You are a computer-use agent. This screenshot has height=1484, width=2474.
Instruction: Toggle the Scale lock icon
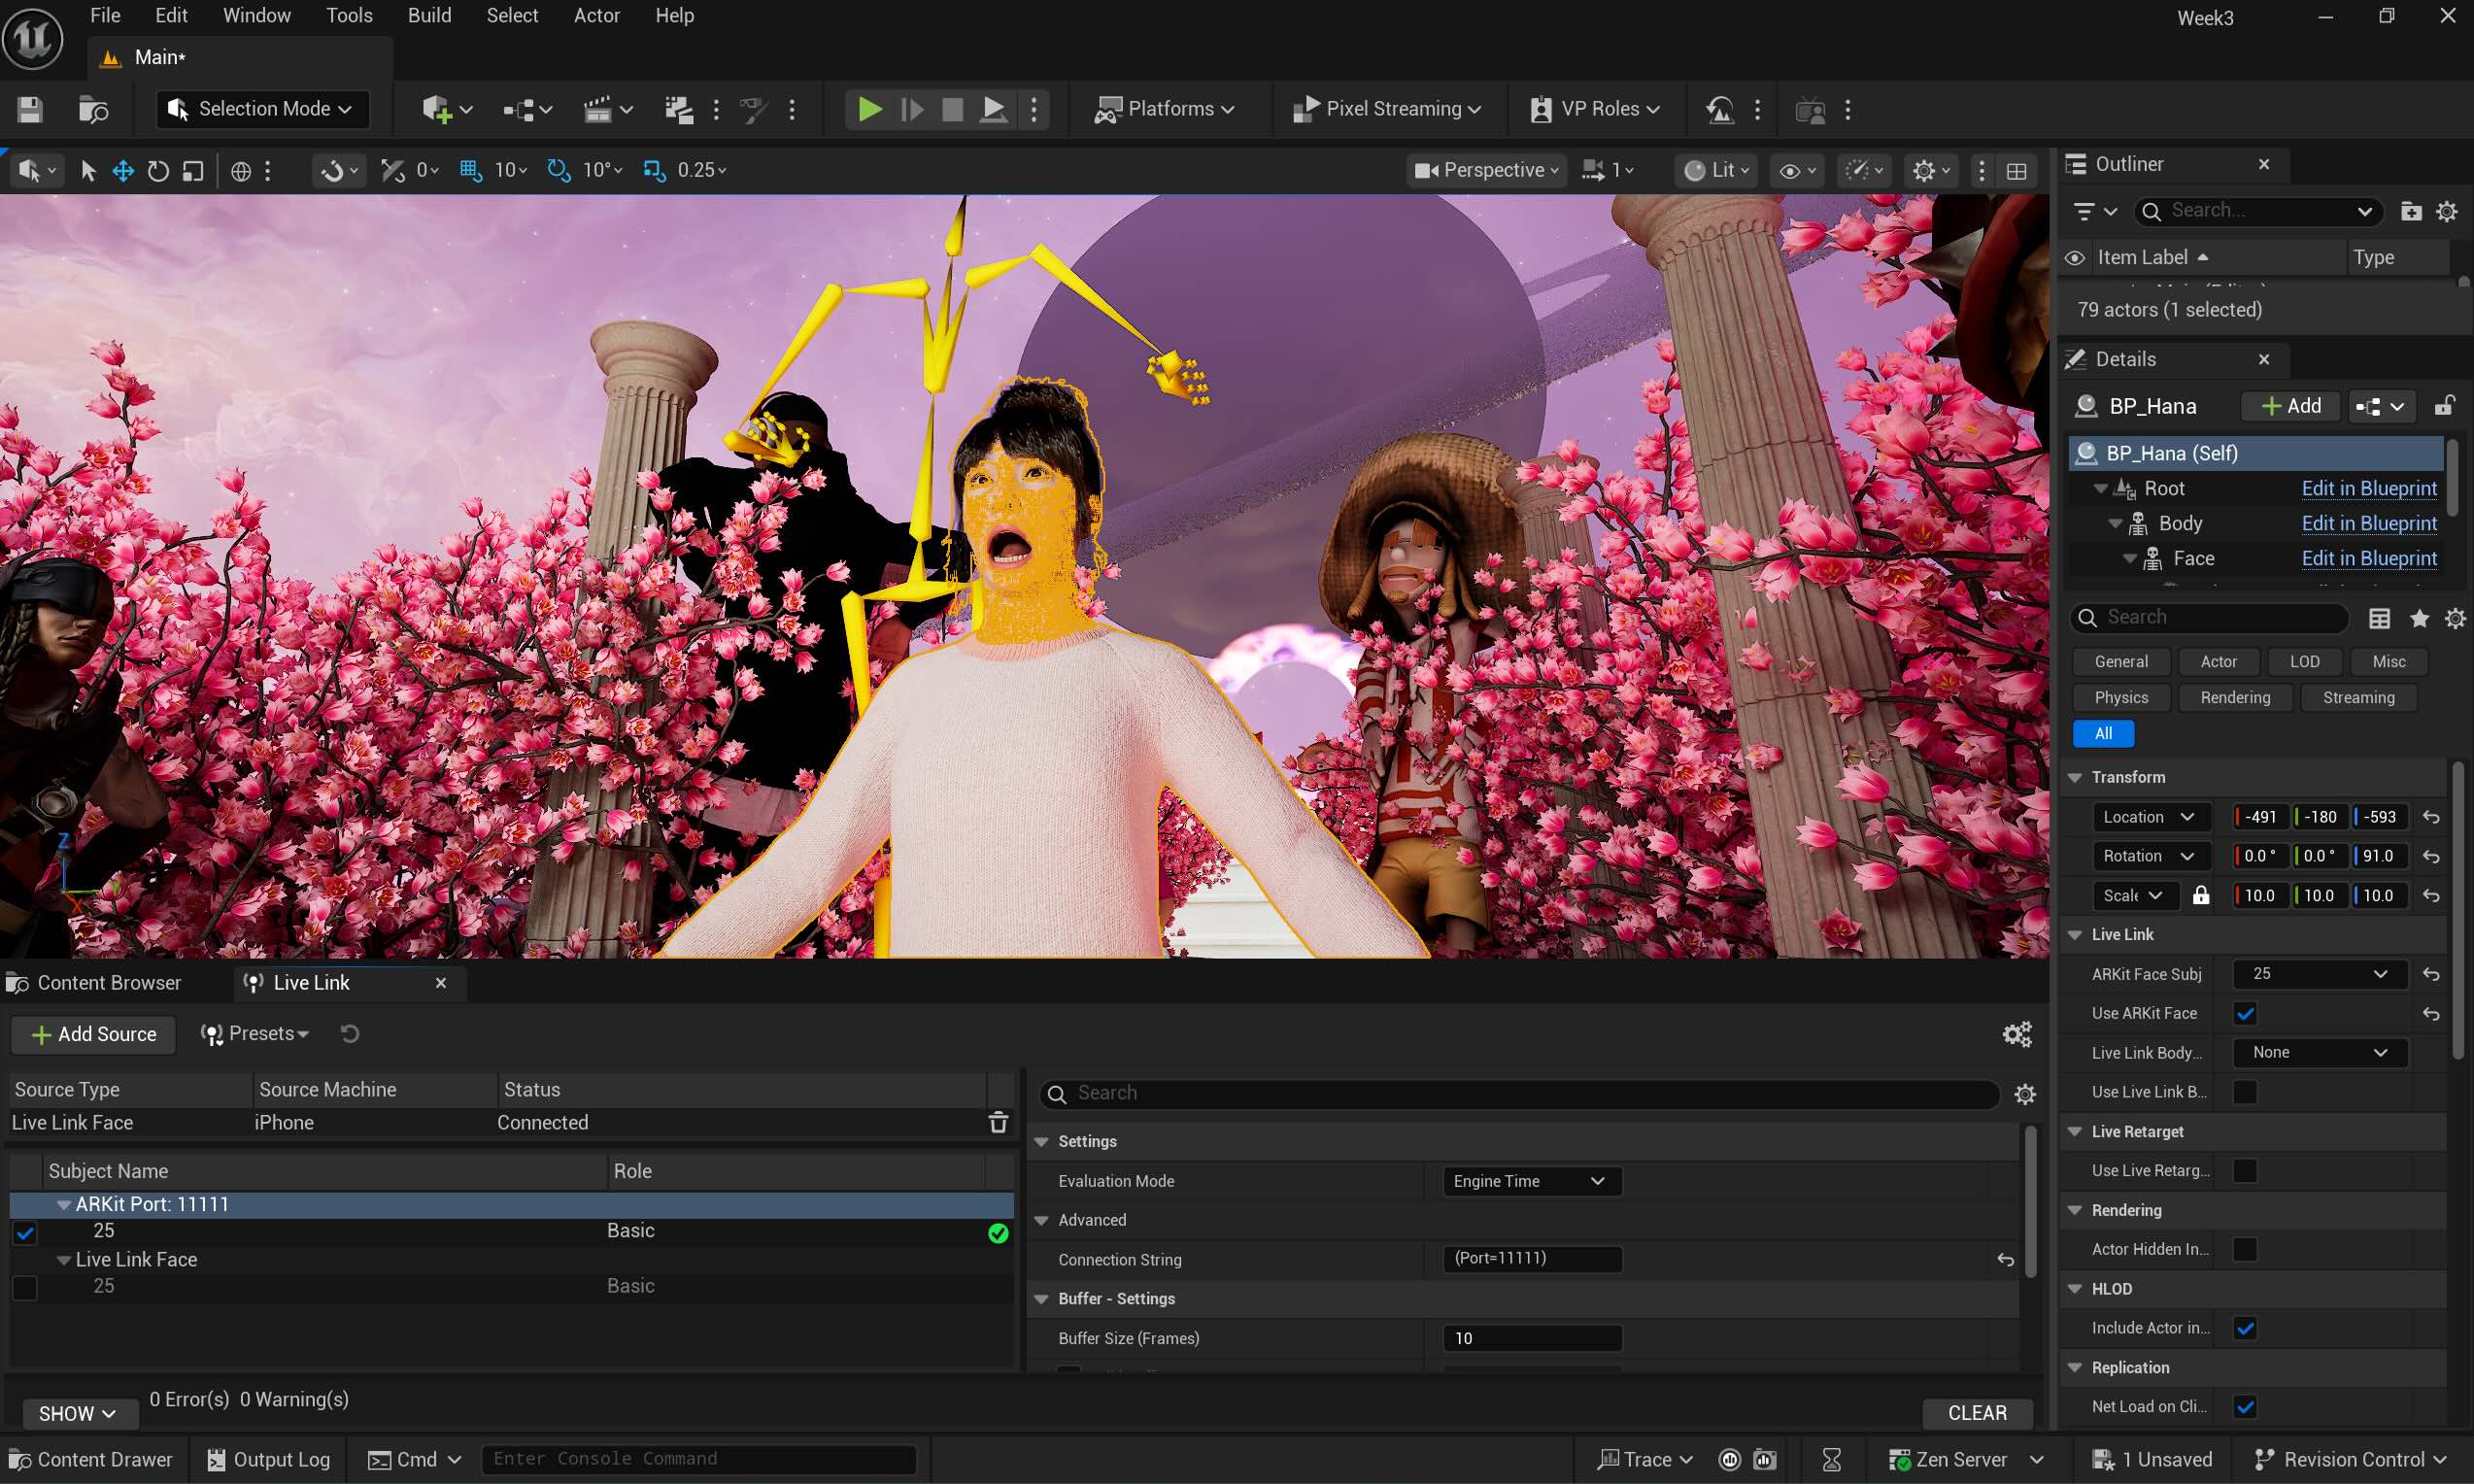(x=2200, y=895)
